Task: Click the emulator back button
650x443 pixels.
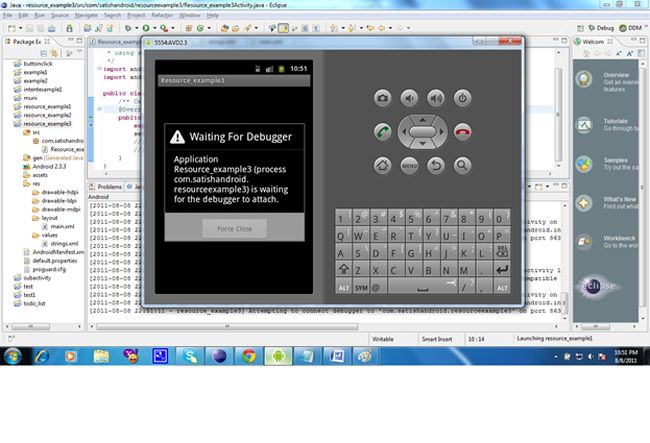Action: pos(436,165)
